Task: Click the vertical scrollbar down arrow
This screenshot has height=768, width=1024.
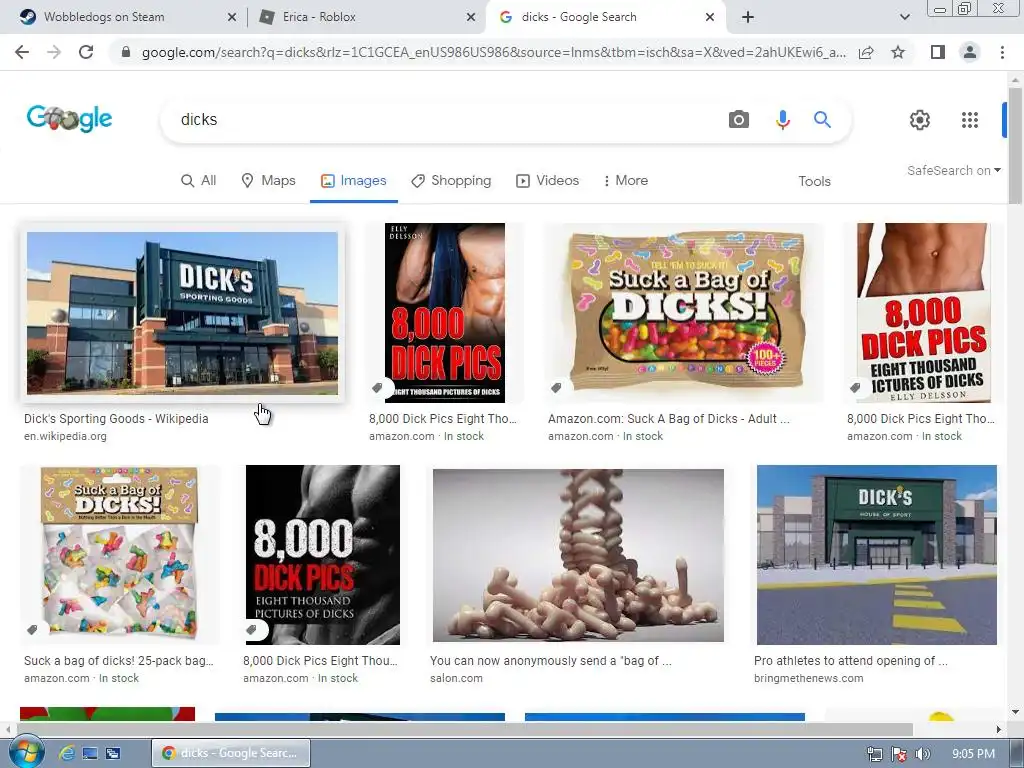Action: [1015, 712]
